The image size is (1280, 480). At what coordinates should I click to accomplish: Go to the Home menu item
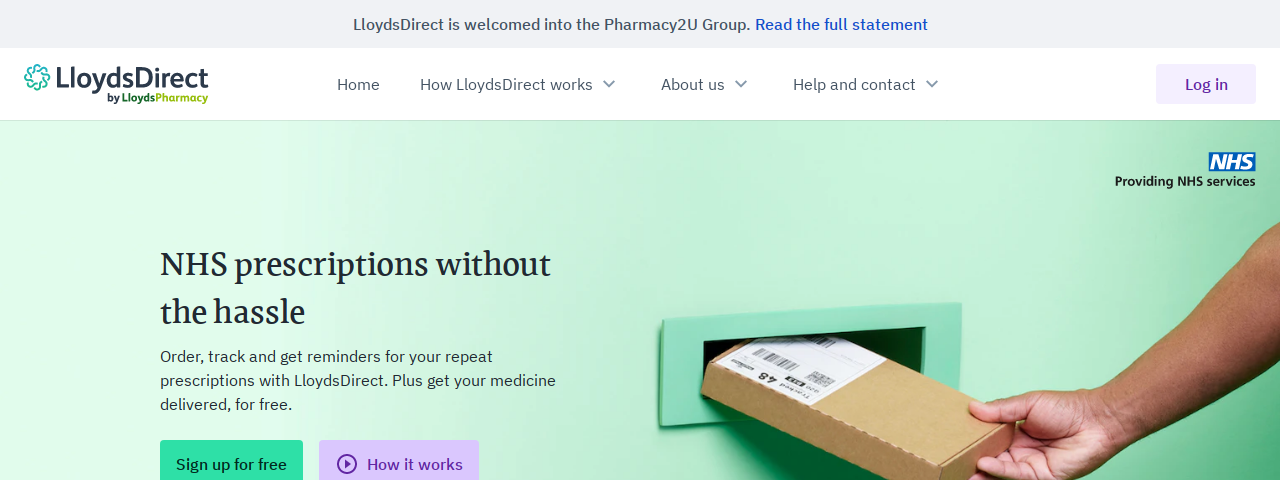pos(358,84)
